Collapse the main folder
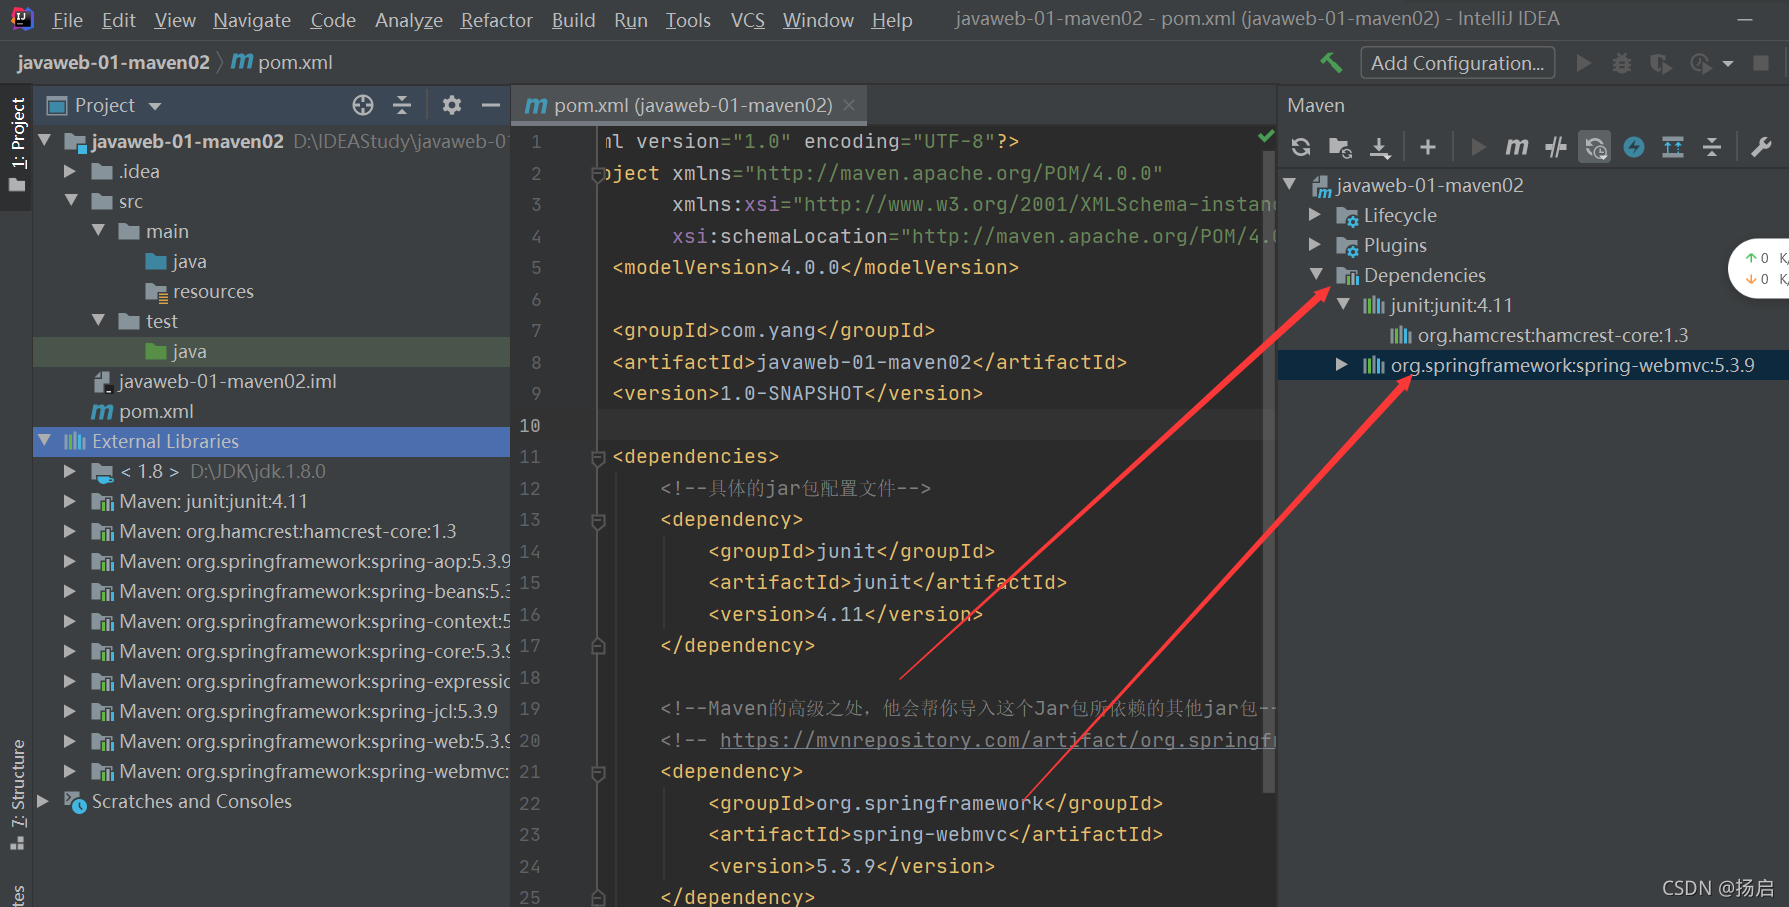1789x907 pixels. click(x=98, y=231)
